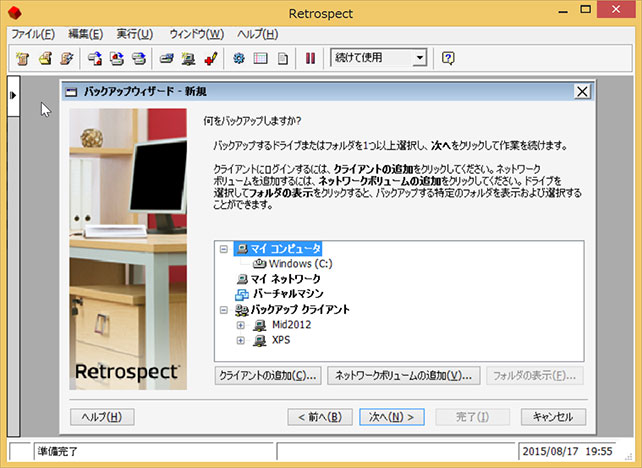Expand the XPS client node

241,341
